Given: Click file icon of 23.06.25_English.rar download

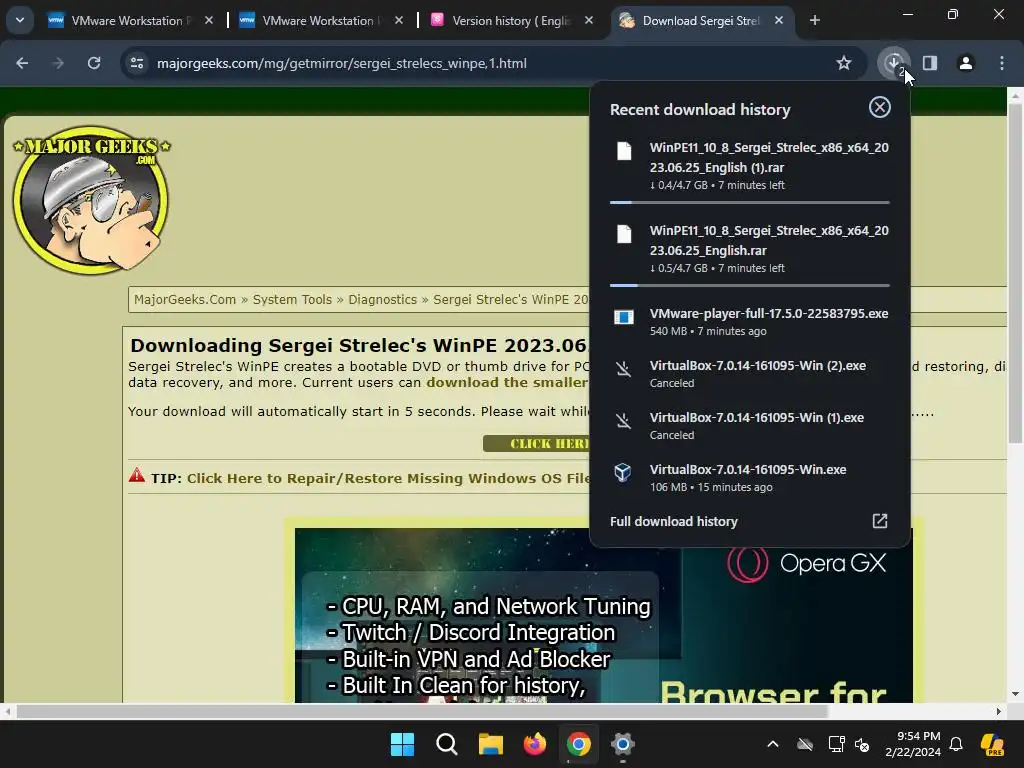Looking at the screenshot, I should [624, 234].
